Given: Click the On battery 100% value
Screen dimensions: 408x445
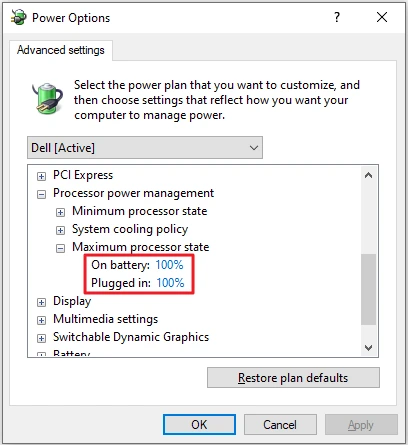Looking at the screenshot, I should [169, 265].
